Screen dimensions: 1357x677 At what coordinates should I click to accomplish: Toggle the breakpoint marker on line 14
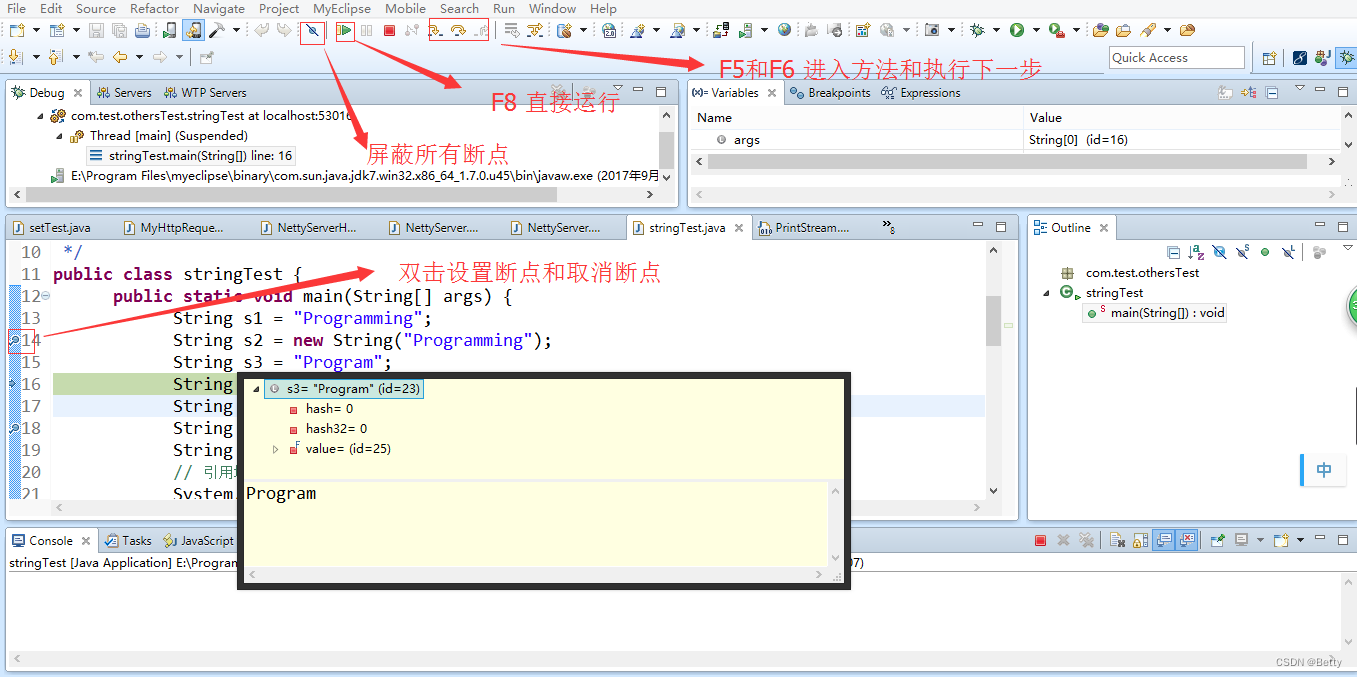(x=14, y=340)
